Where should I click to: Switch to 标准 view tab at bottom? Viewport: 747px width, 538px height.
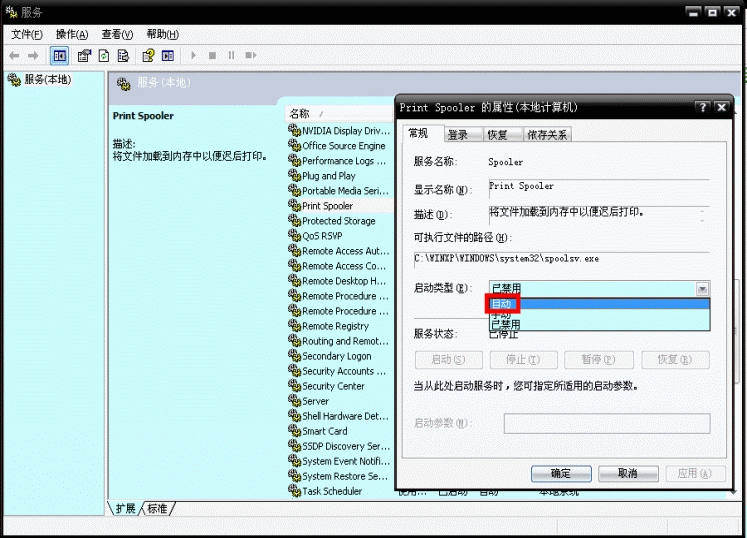pos(158,508)
